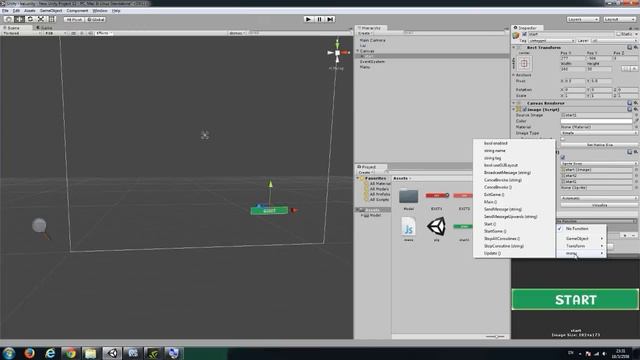Toggle the Image (Script) enabled checkbox

524,109
